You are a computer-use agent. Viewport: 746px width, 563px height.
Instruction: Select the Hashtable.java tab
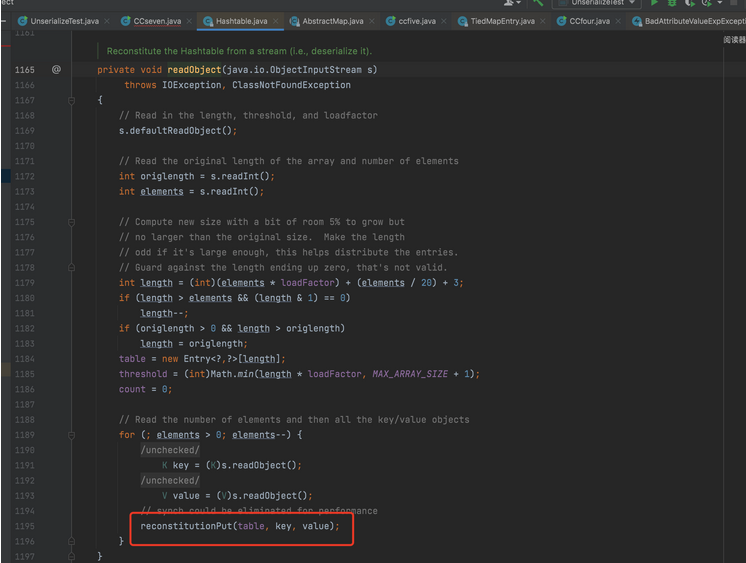click(x=241, y=21)
